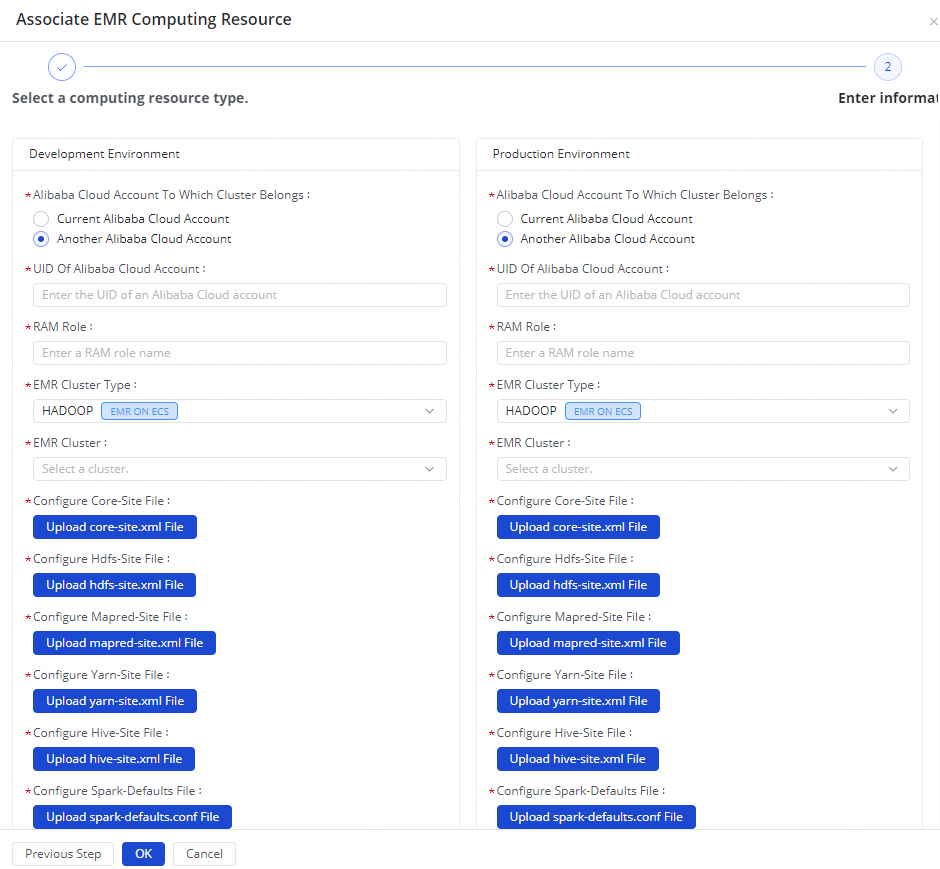The height and width of the screenshot is (869, 940).
Task: Upload hdfs-site.xml file for Production Environment
Action: [x=579, y=585]
